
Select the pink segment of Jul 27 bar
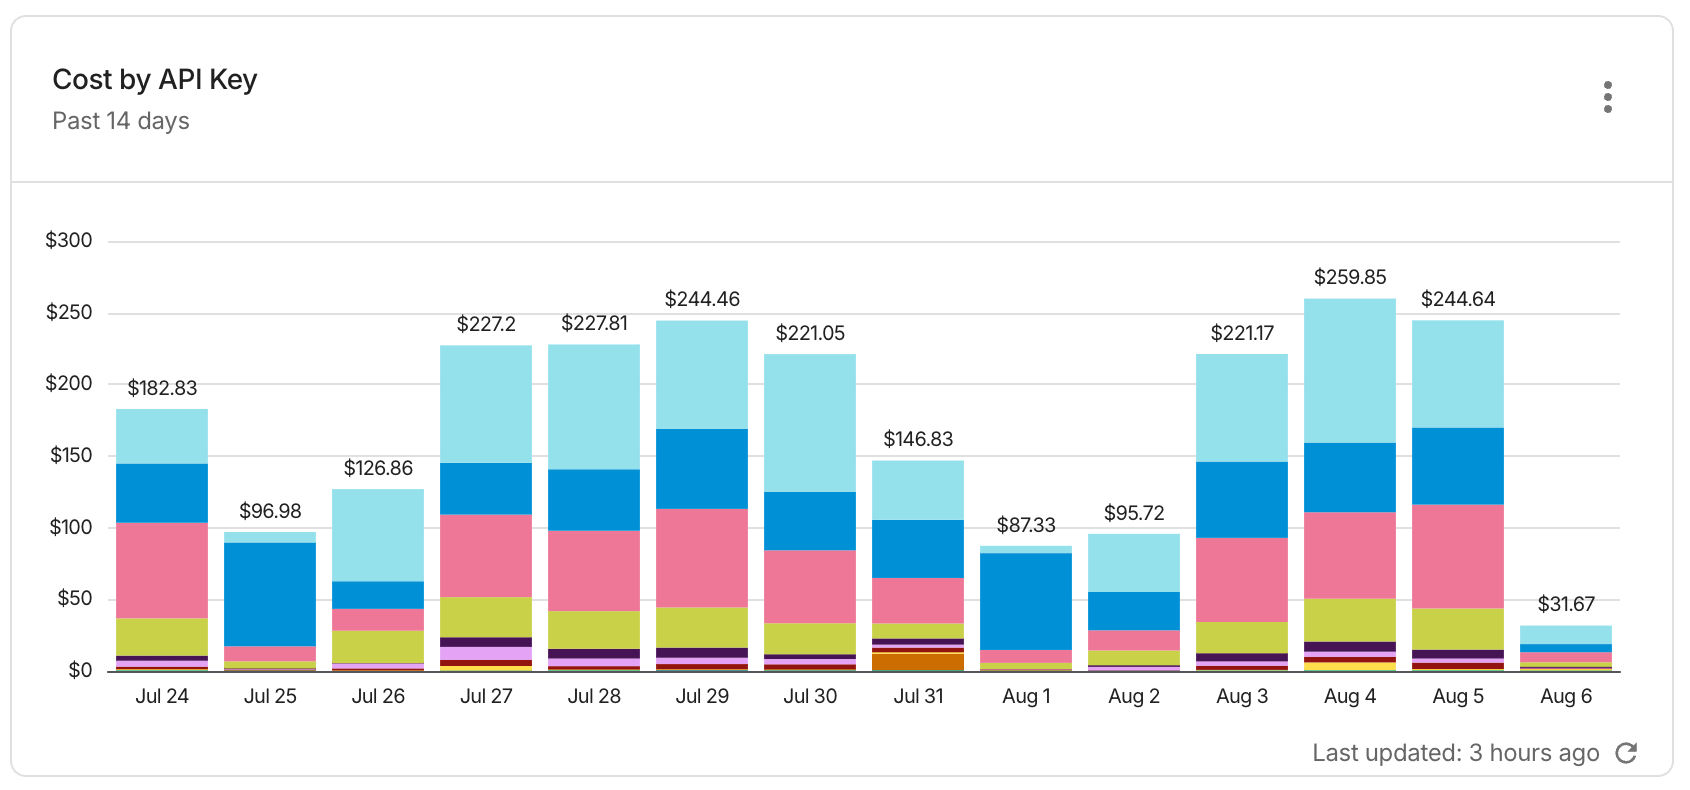pyautogui.click(x=486, y=556)
